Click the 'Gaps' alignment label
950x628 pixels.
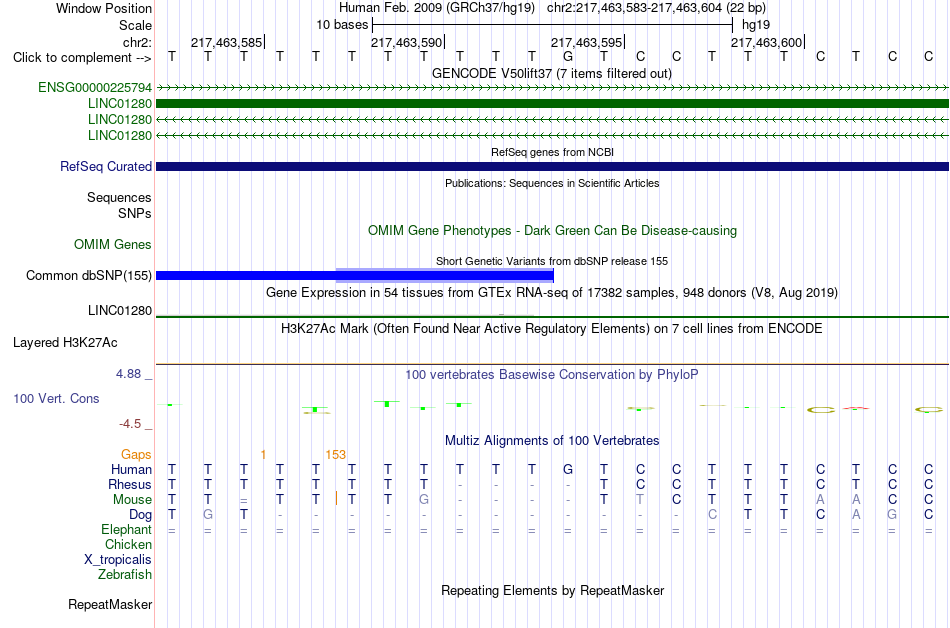[x=136, y=455]
